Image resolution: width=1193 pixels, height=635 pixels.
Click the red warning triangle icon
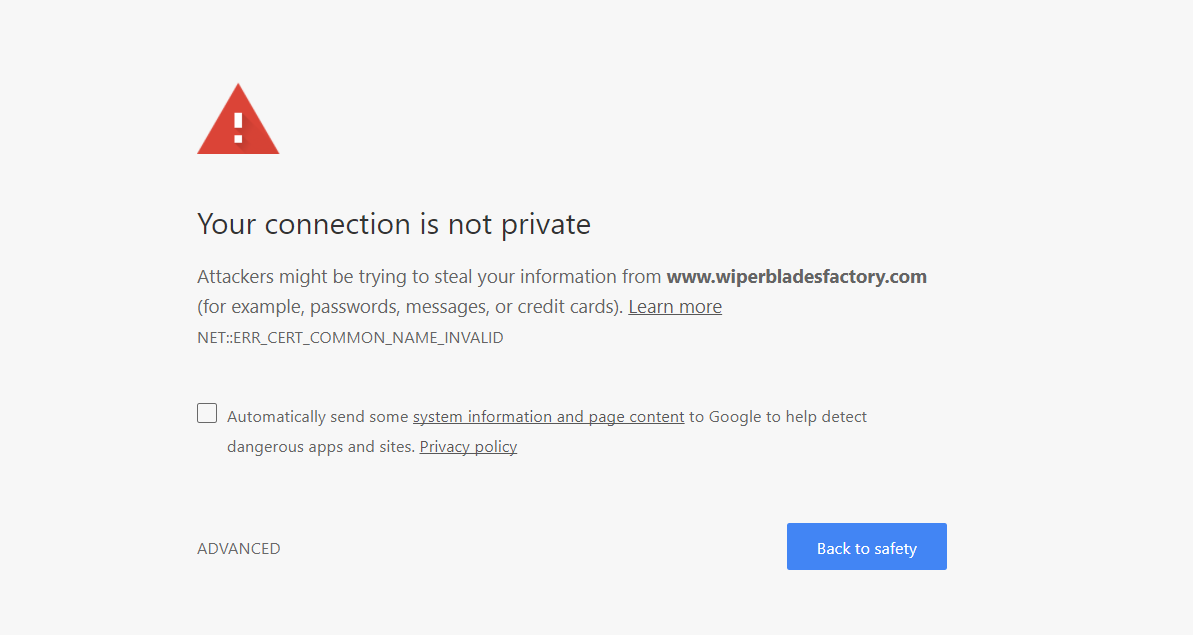click(238, 119)
